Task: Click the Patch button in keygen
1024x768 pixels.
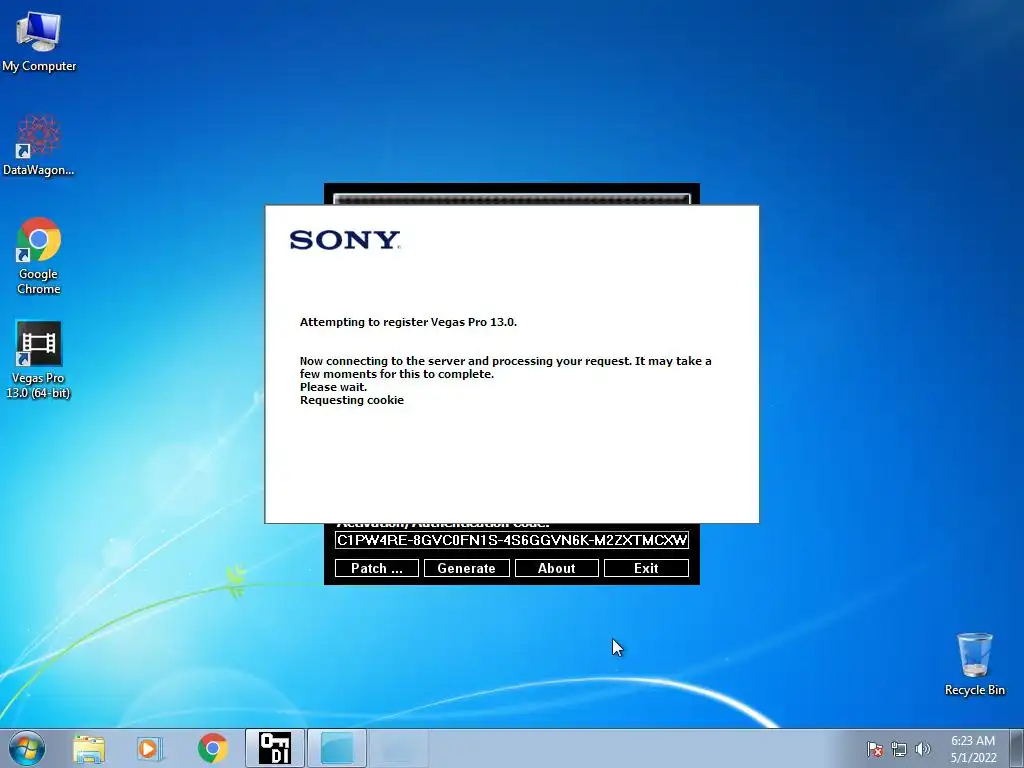Action: click(377, 568)
